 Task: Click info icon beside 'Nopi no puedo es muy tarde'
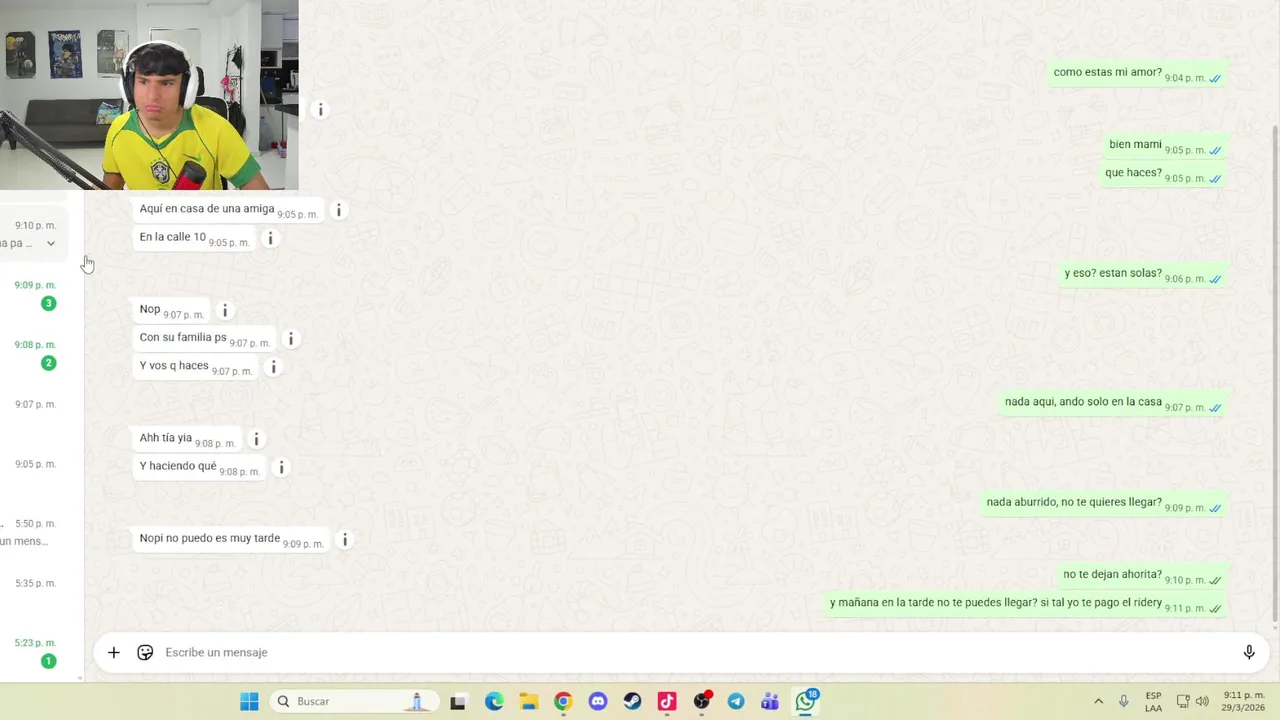(x=344, y=539)
